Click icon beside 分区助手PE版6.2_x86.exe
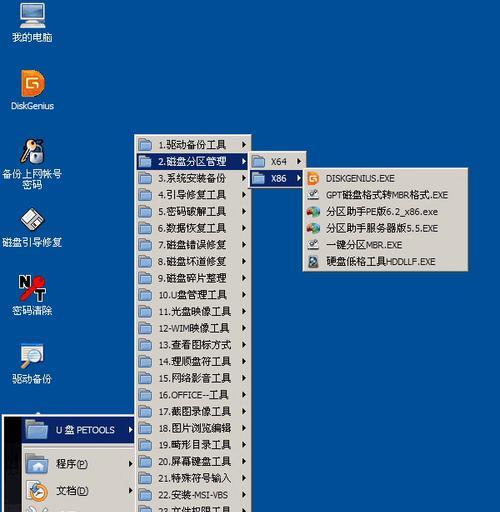 pos(313,212)
